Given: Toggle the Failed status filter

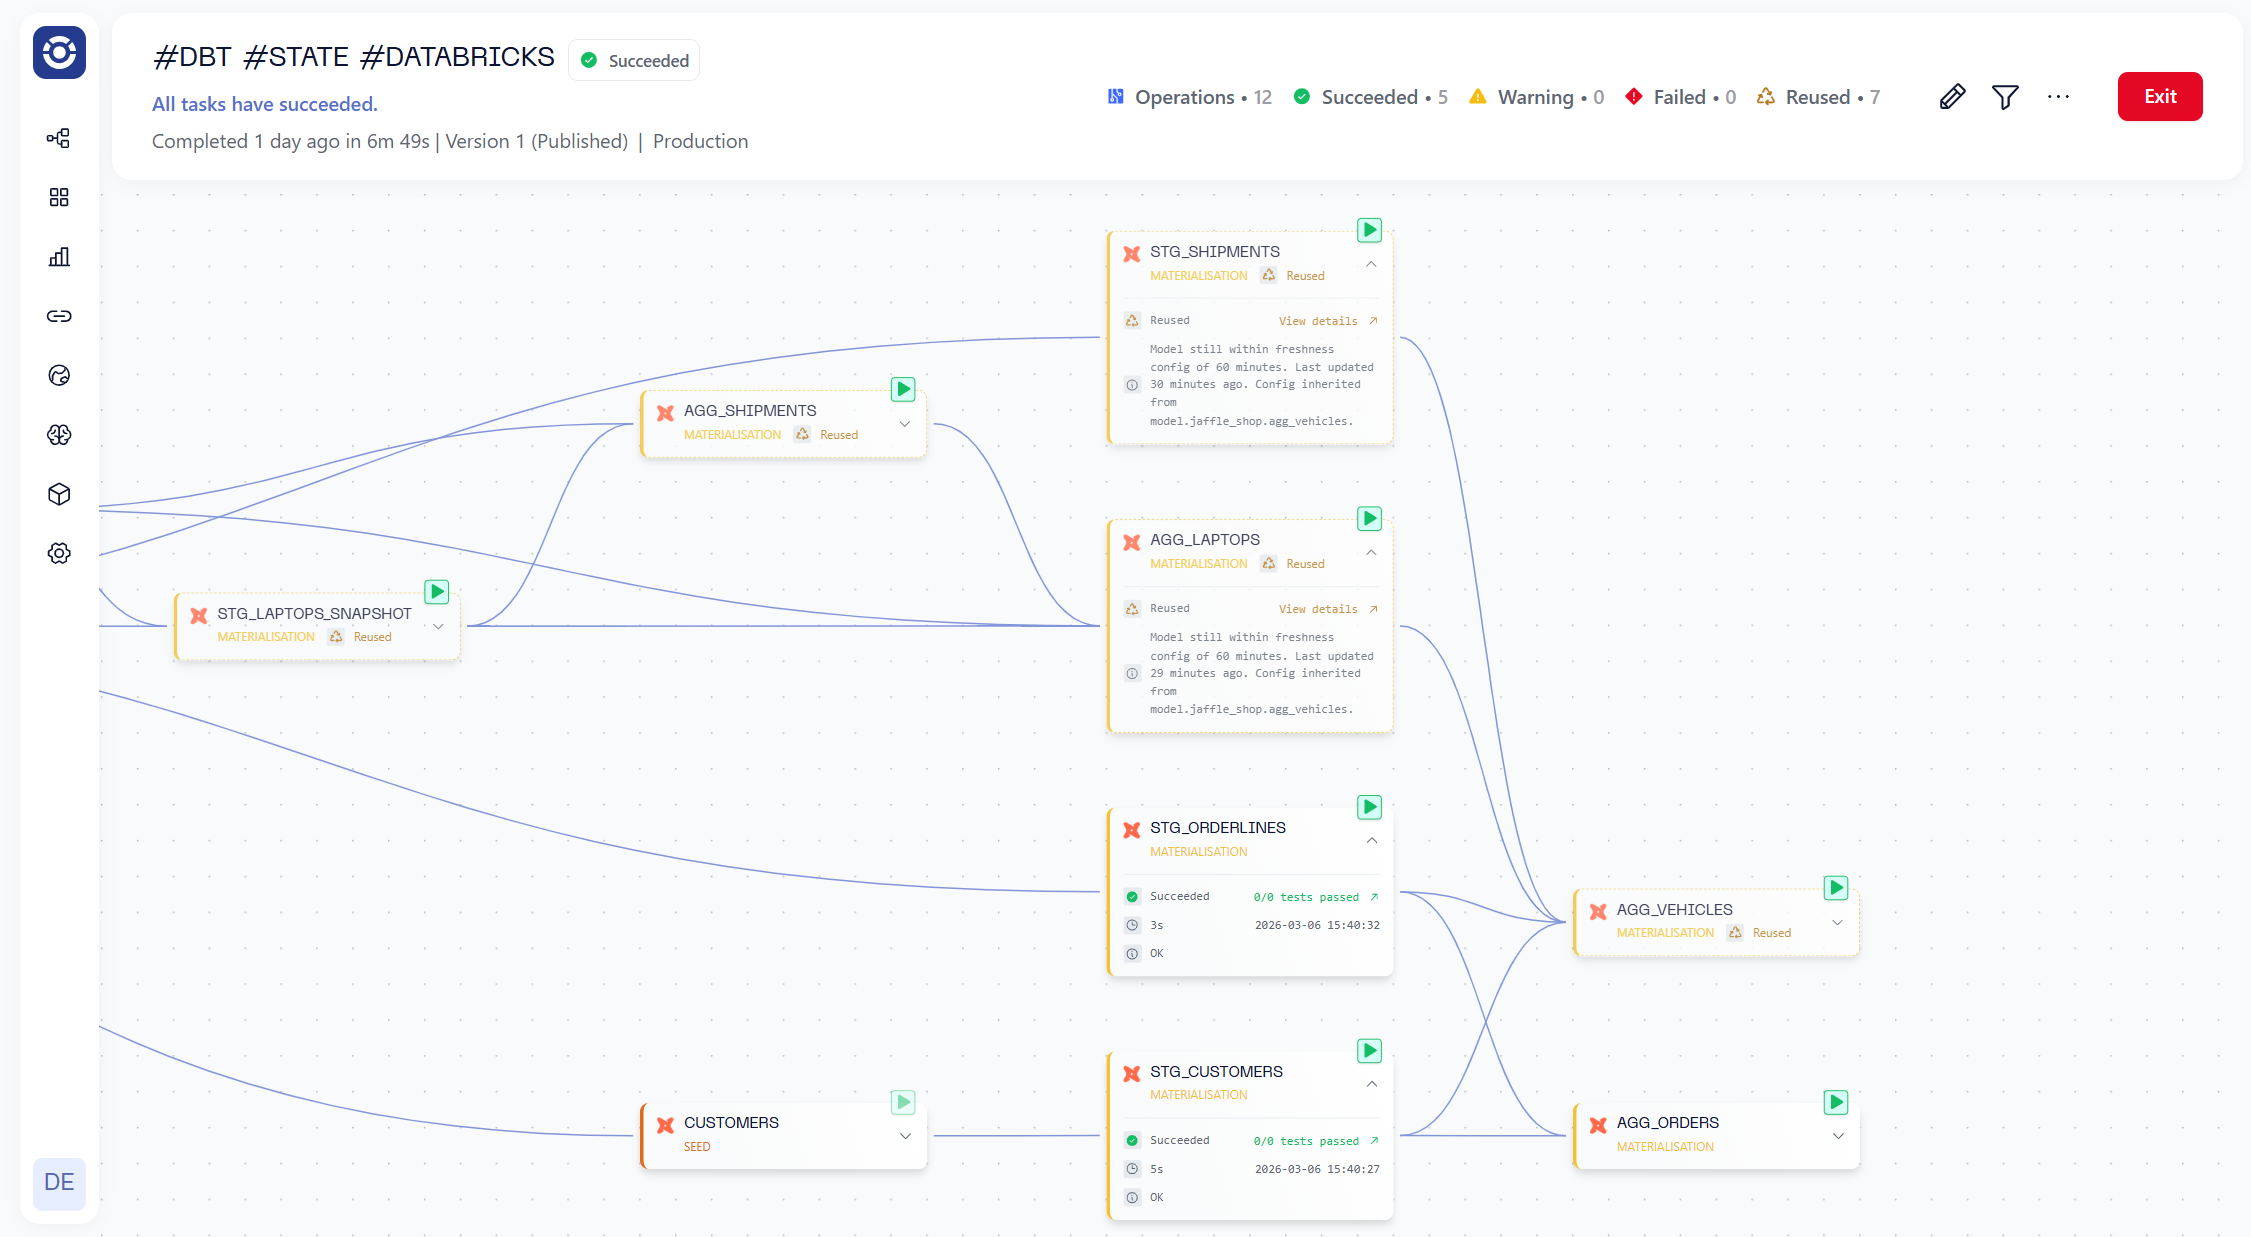Looking at the screenshot, I should tap(1680, 97).
